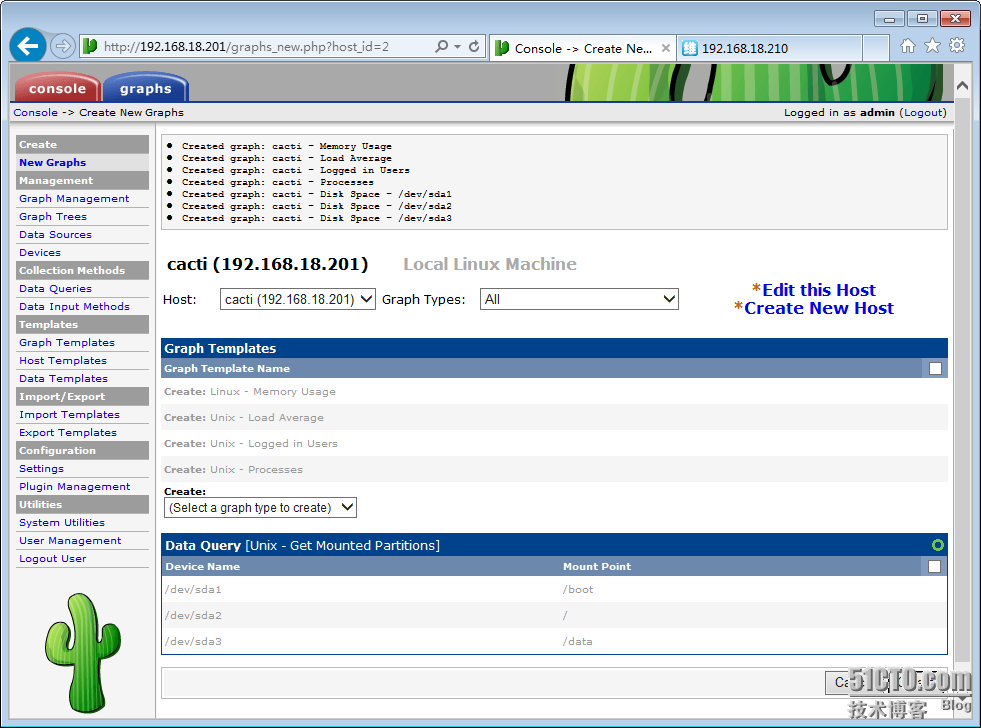Open New Graphs in sidebar
Image resolution: width=981 pixels, height=728 pixels.
point(53,163)
